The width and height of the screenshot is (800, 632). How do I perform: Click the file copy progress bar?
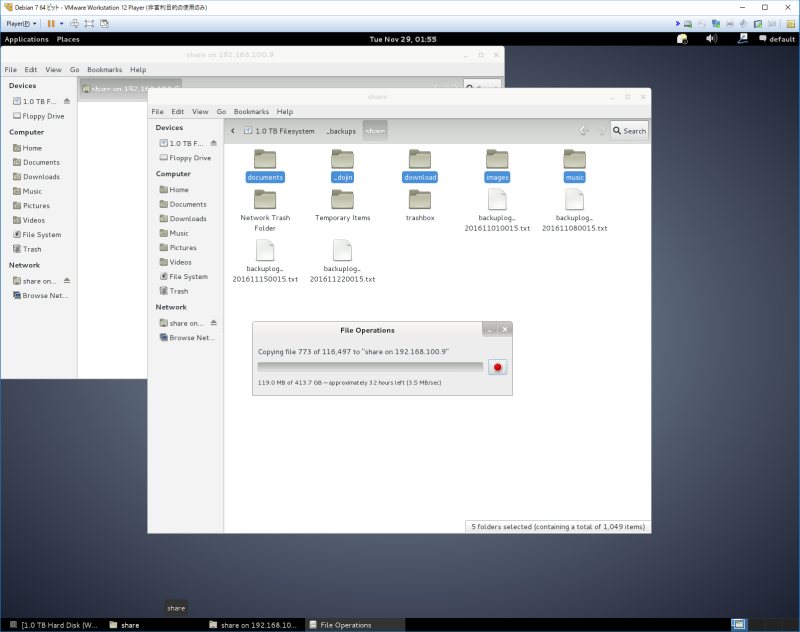pos(370,367)
